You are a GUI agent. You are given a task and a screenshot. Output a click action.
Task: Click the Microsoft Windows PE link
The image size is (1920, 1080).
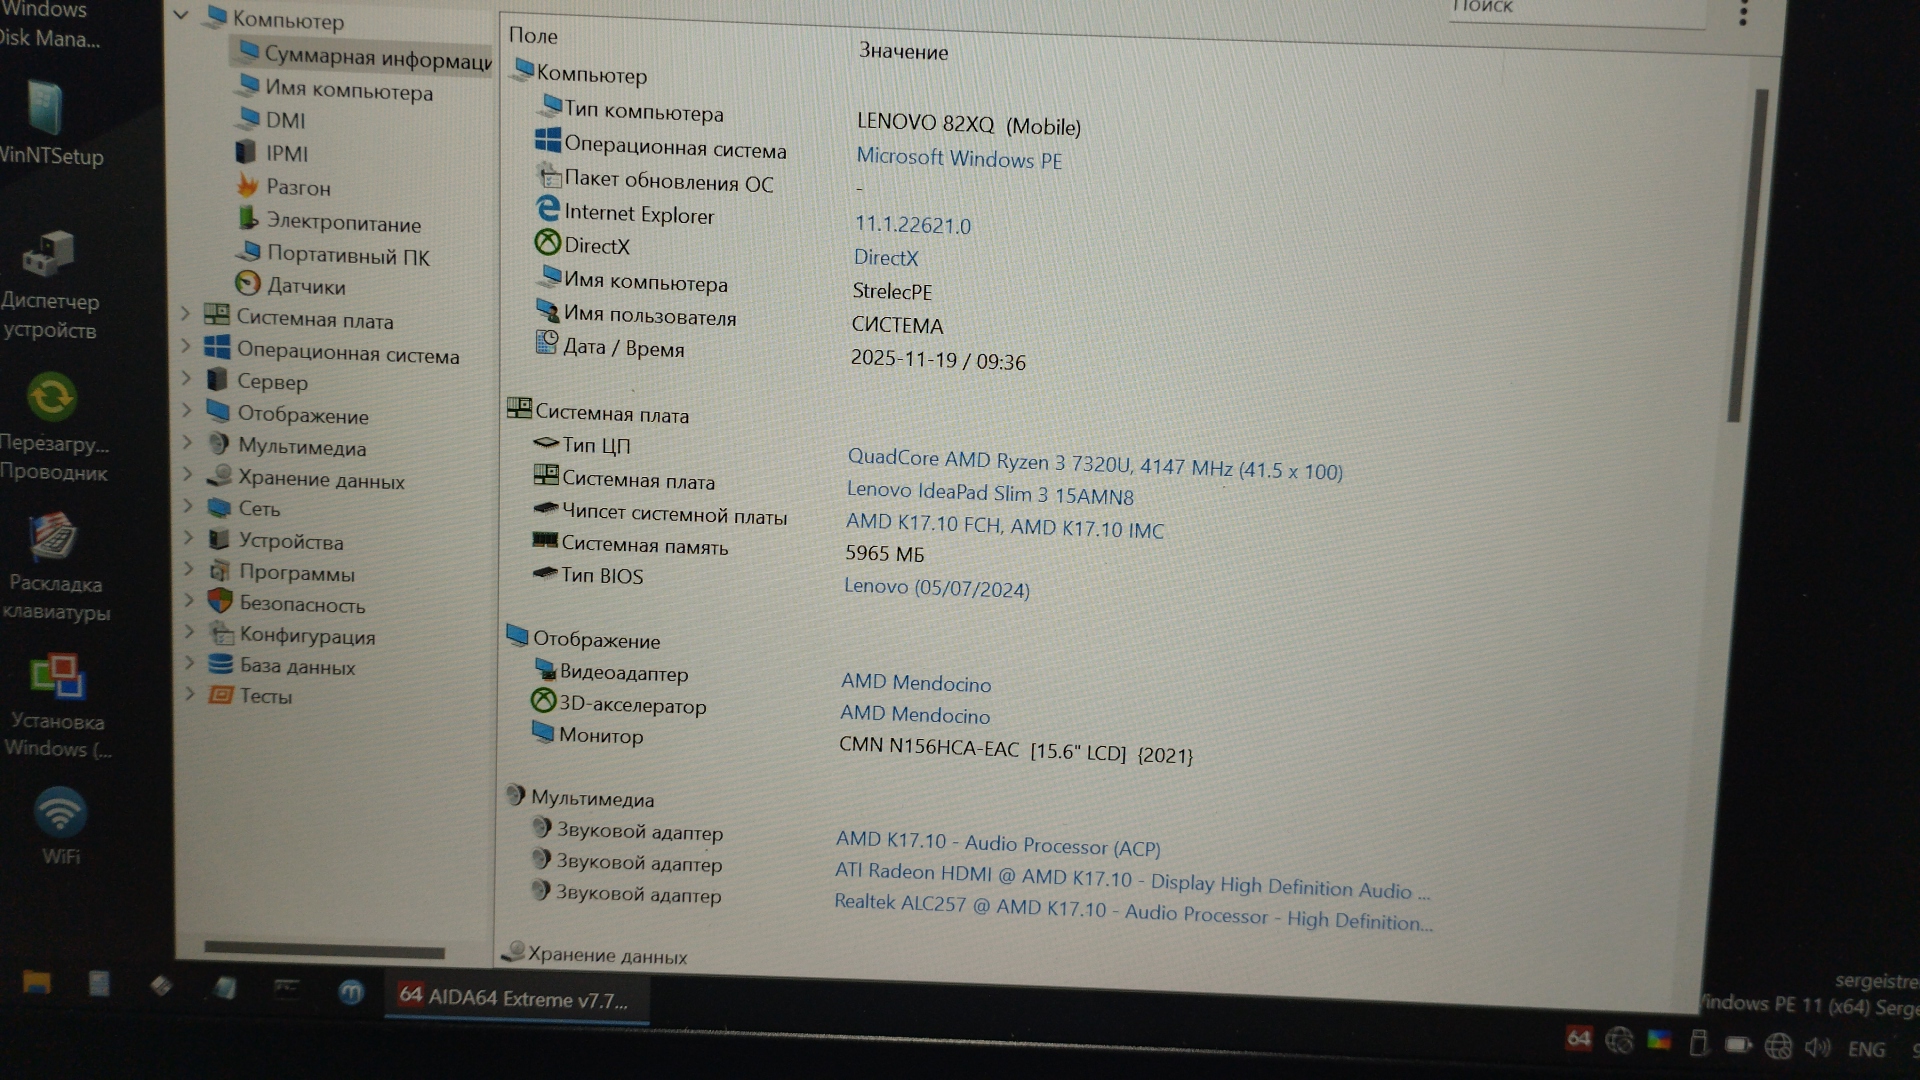coord(958,159)
